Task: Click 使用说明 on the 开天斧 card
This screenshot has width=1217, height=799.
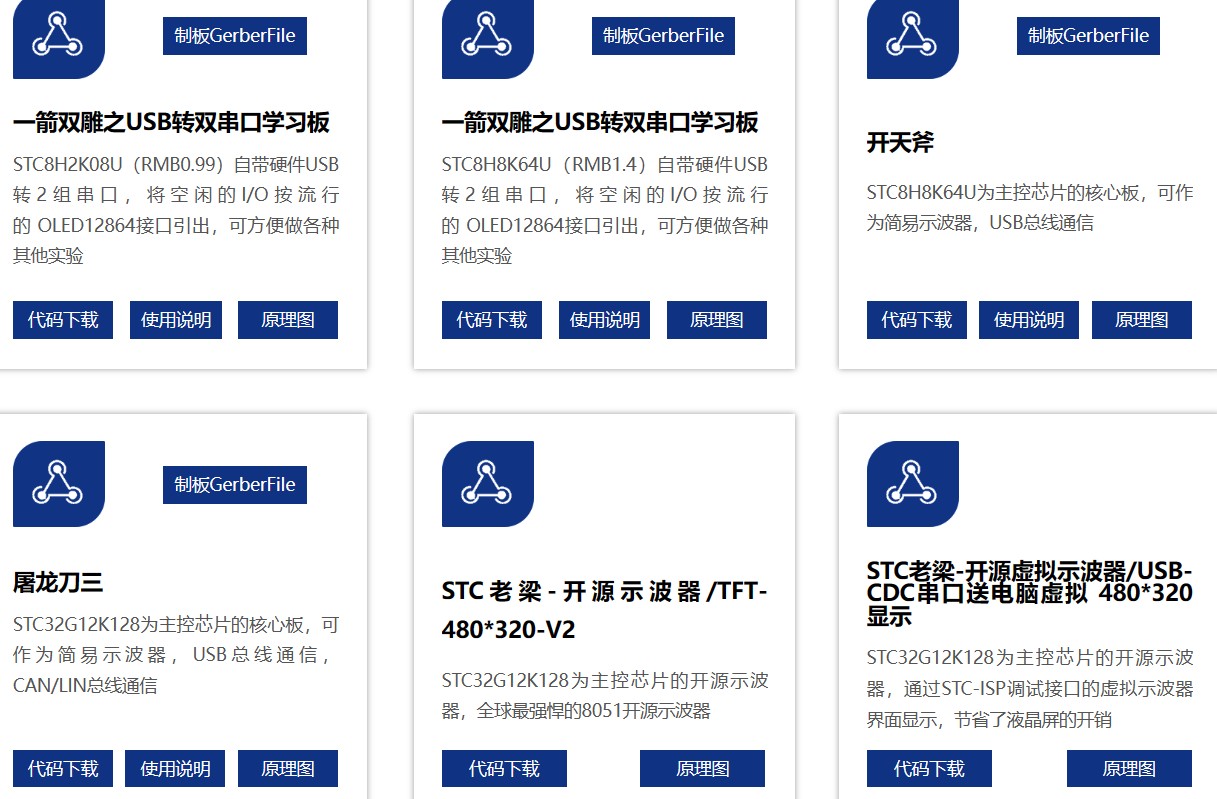Action: tap(1029, 320)
